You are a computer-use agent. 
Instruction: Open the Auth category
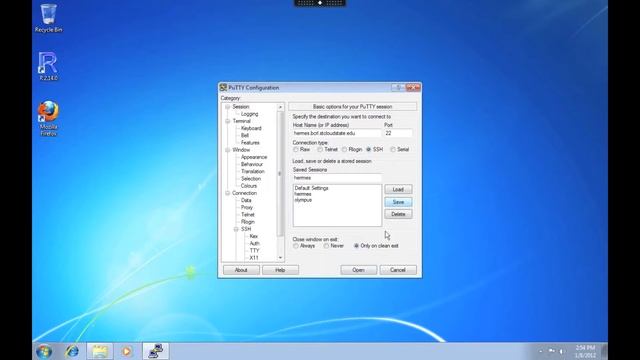(254, 244)
